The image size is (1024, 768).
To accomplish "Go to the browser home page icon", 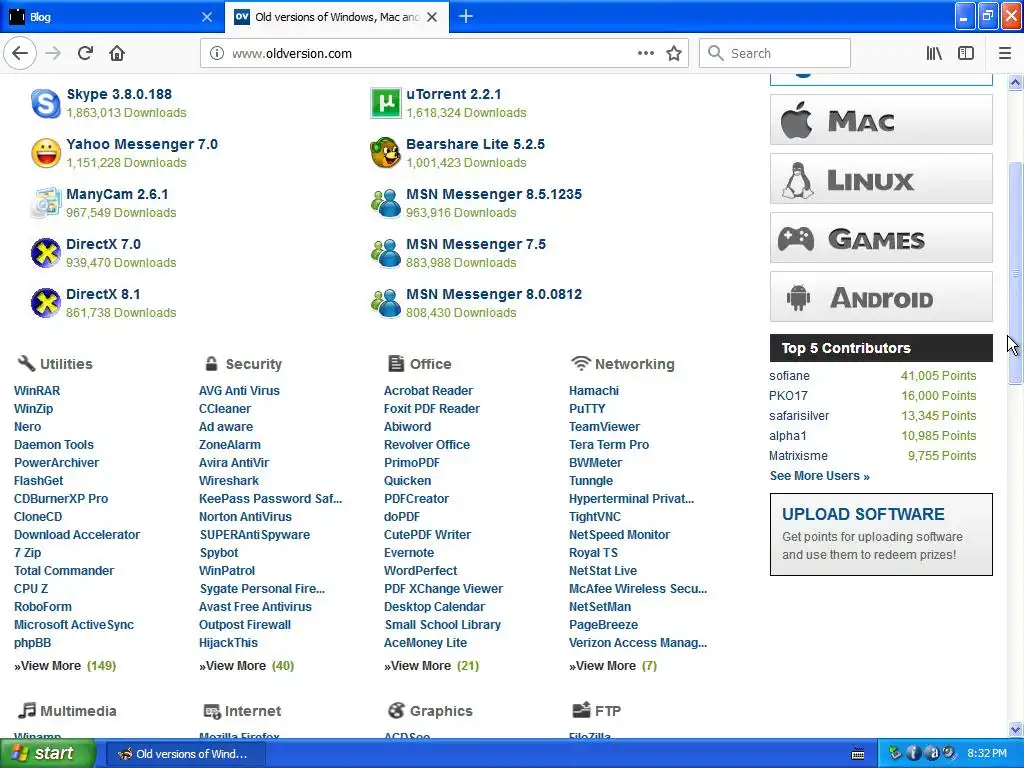I will click(117, 53).
